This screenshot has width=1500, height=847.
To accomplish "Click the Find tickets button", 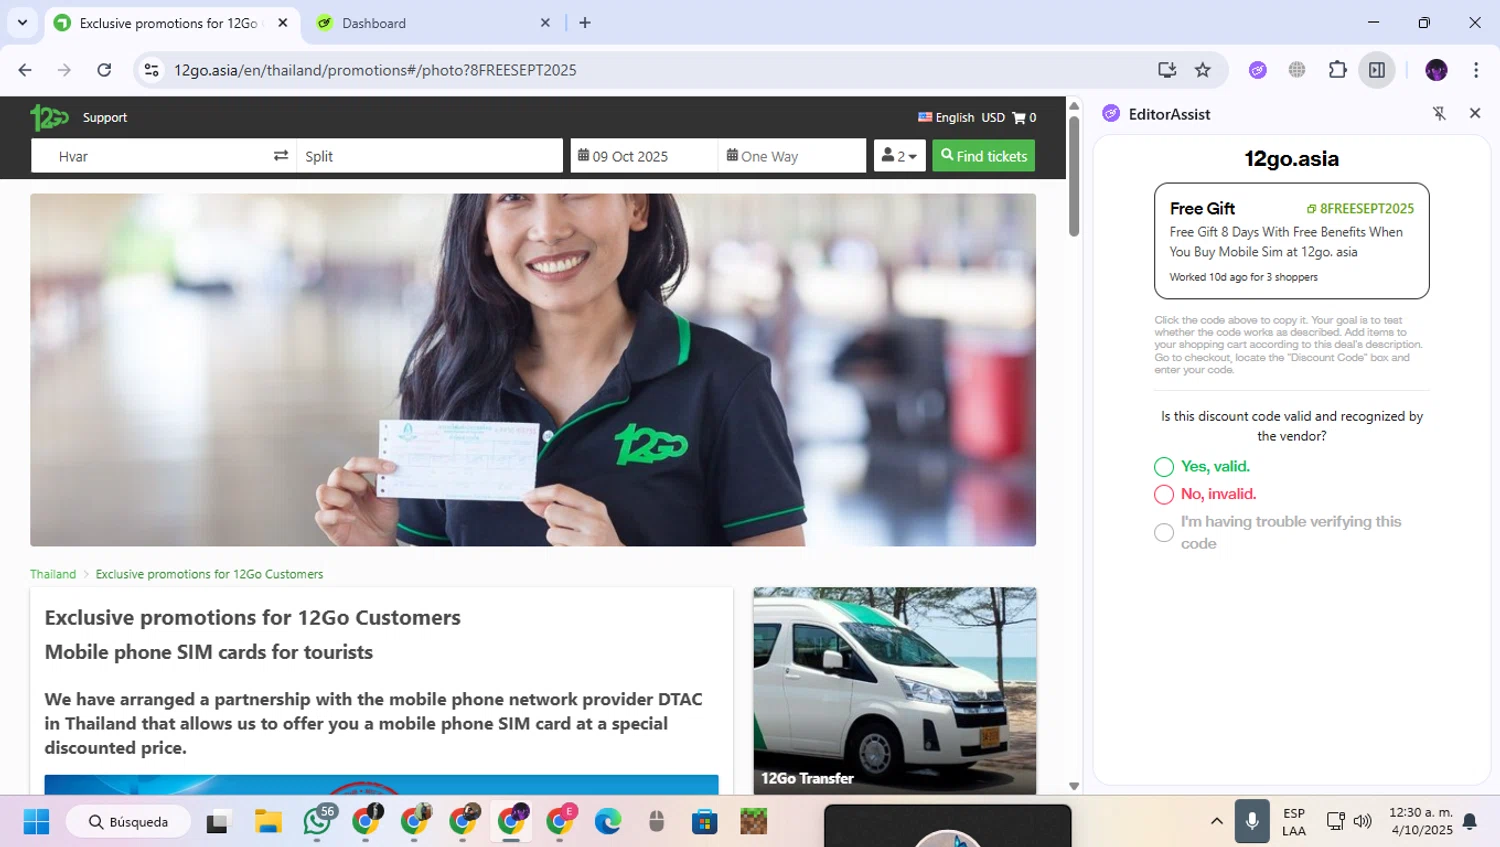I will tap(984, 156).
